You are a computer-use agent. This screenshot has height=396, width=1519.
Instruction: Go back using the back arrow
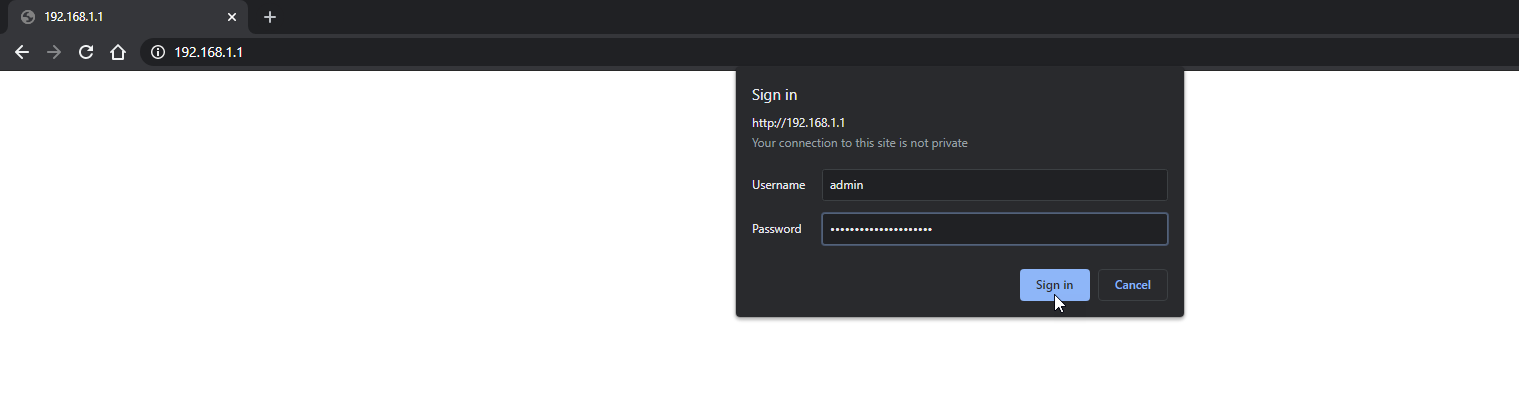tap(22, 52)
